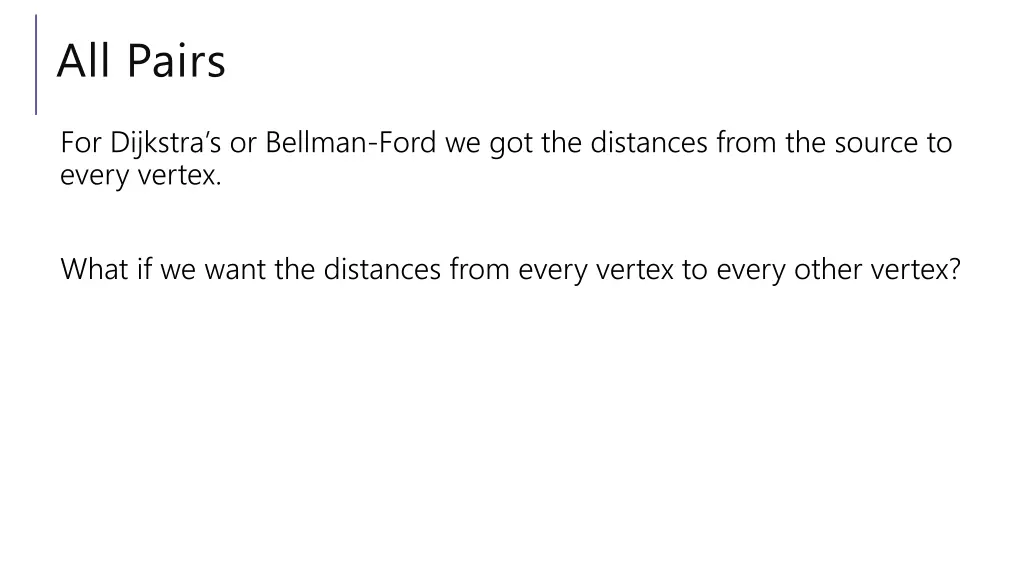Click the word "All" in the title

tap(81, 62)
